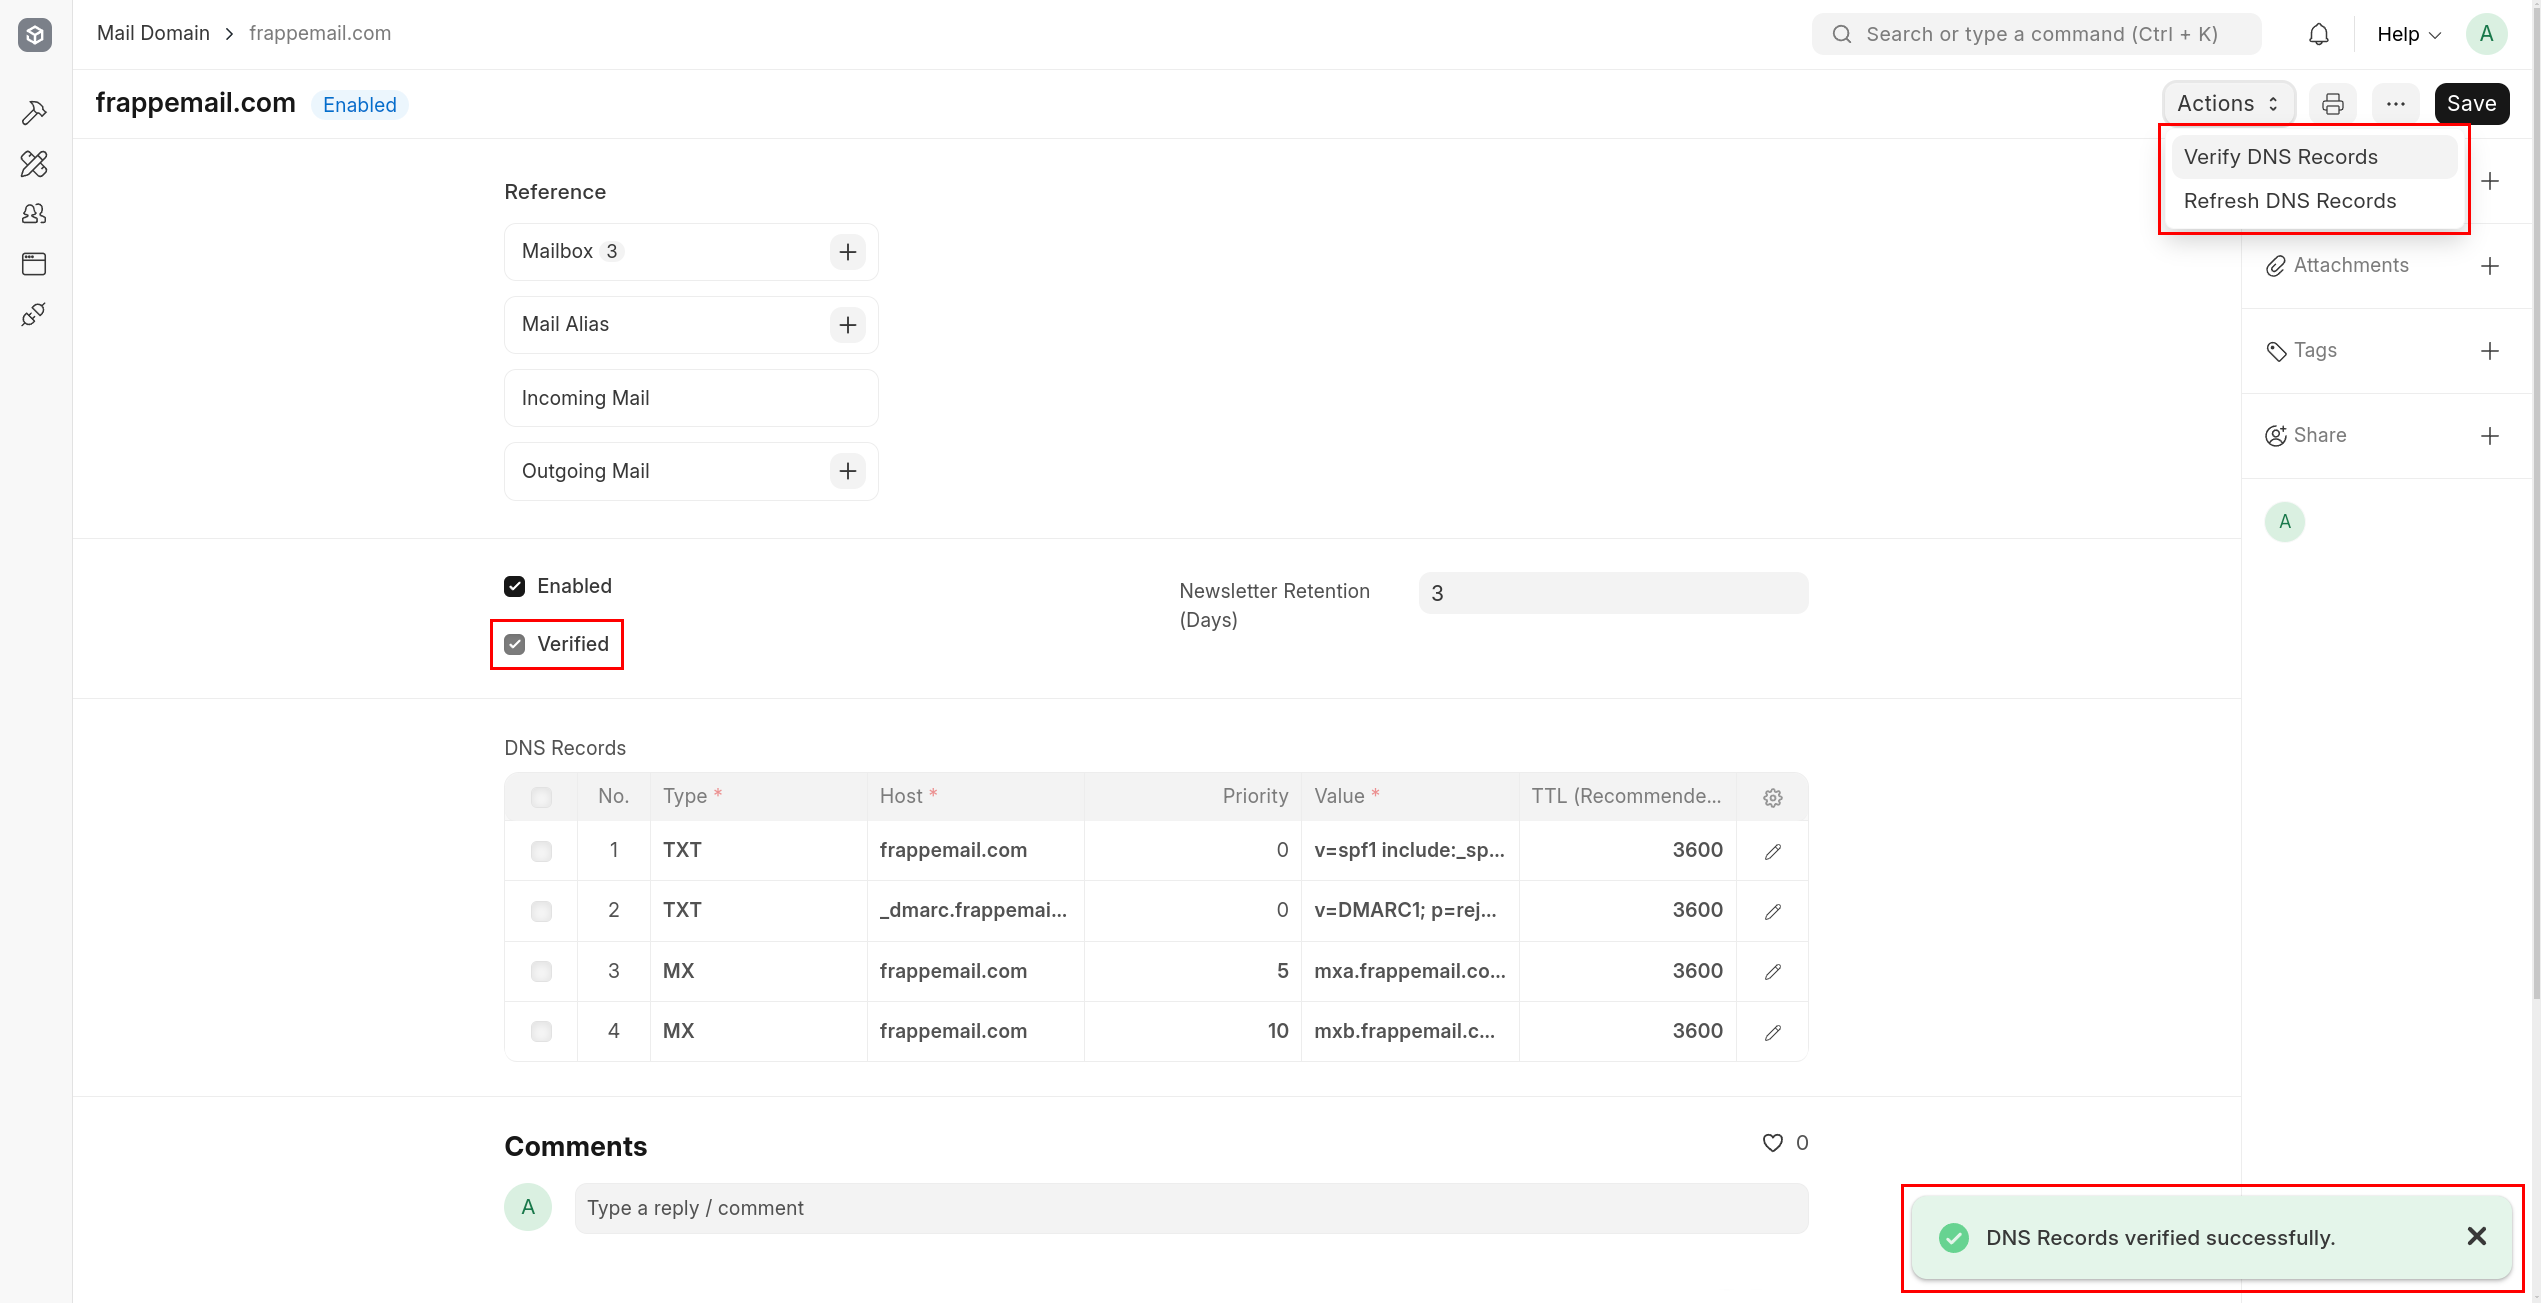Choose Verify DNS Records
Screen dimensions: 2541x1303
pos(2313,157)
